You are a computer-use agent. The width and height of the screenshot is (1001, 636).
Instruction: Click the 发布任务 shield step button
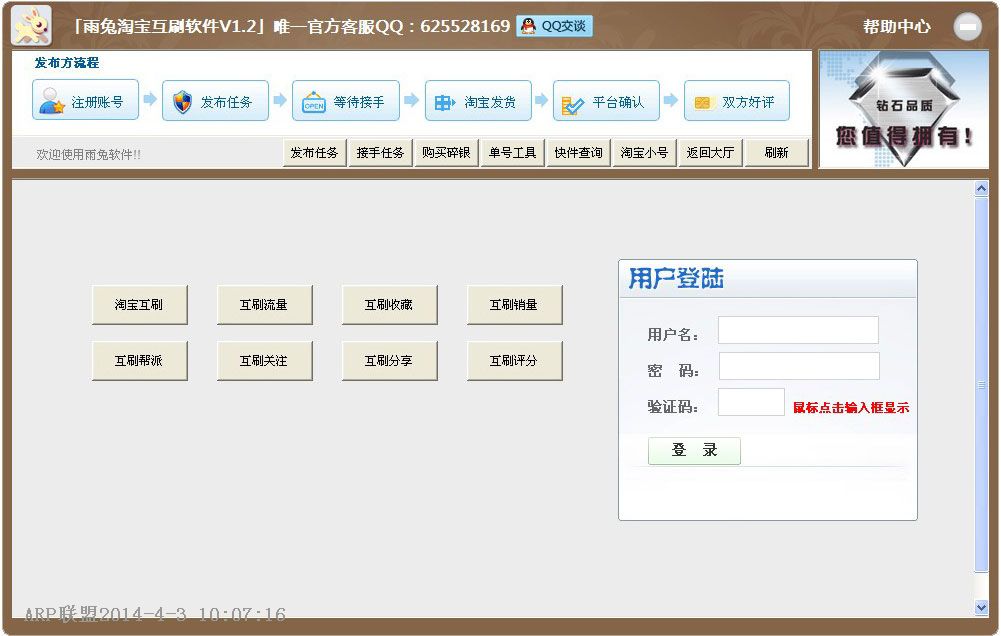point(215,101)
